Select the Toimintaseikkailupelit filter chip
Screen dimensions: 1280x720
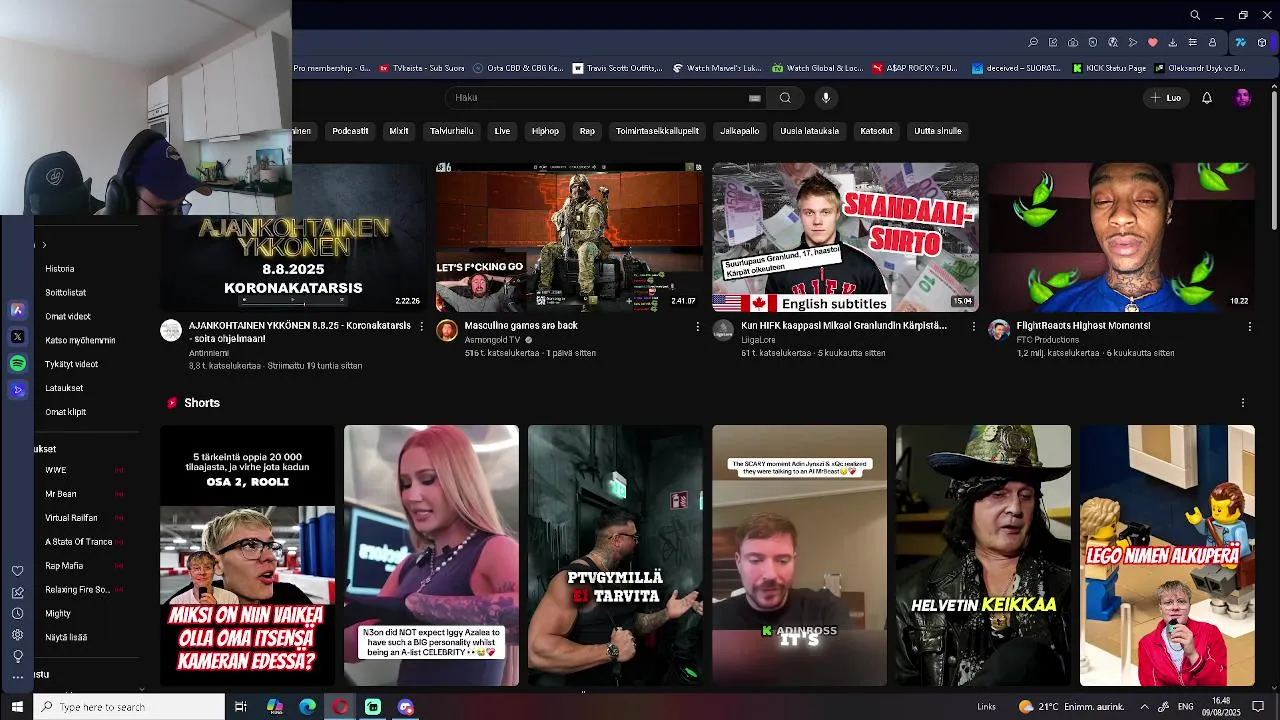click(x=657, y=131)
